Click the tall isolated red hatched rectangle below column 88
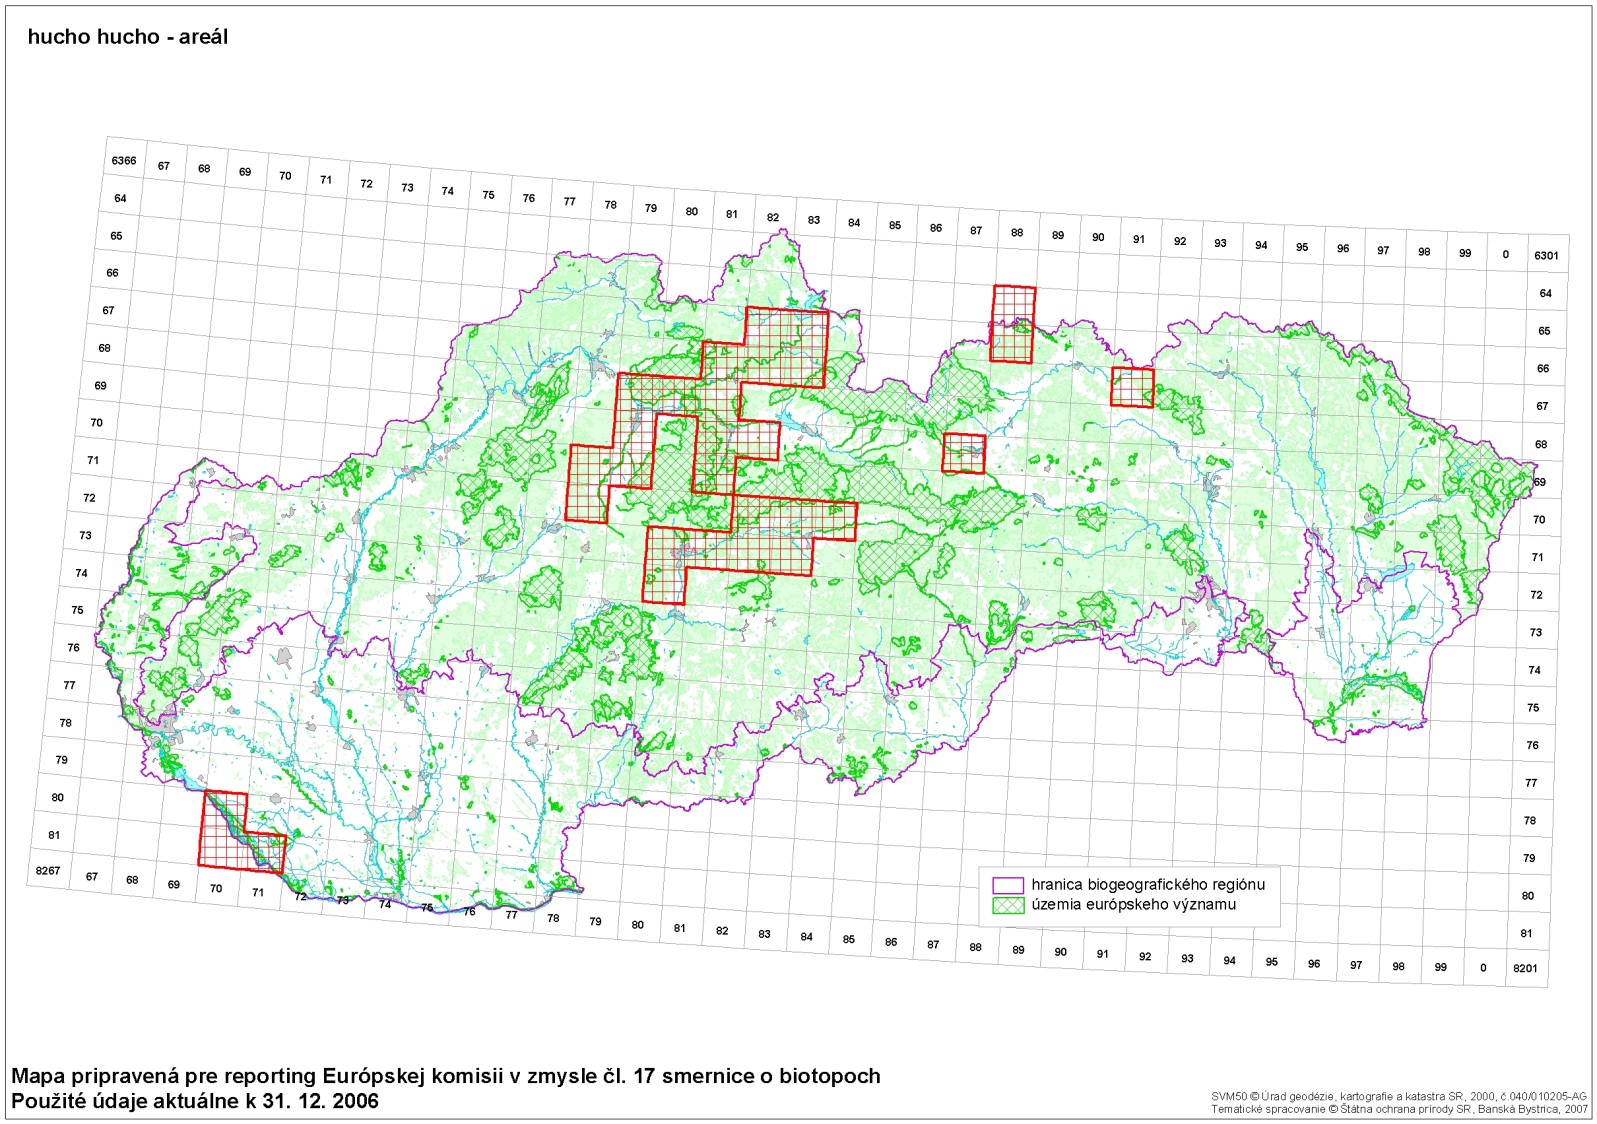This screenshot has width=1597, height=1124. point(1012,324)
